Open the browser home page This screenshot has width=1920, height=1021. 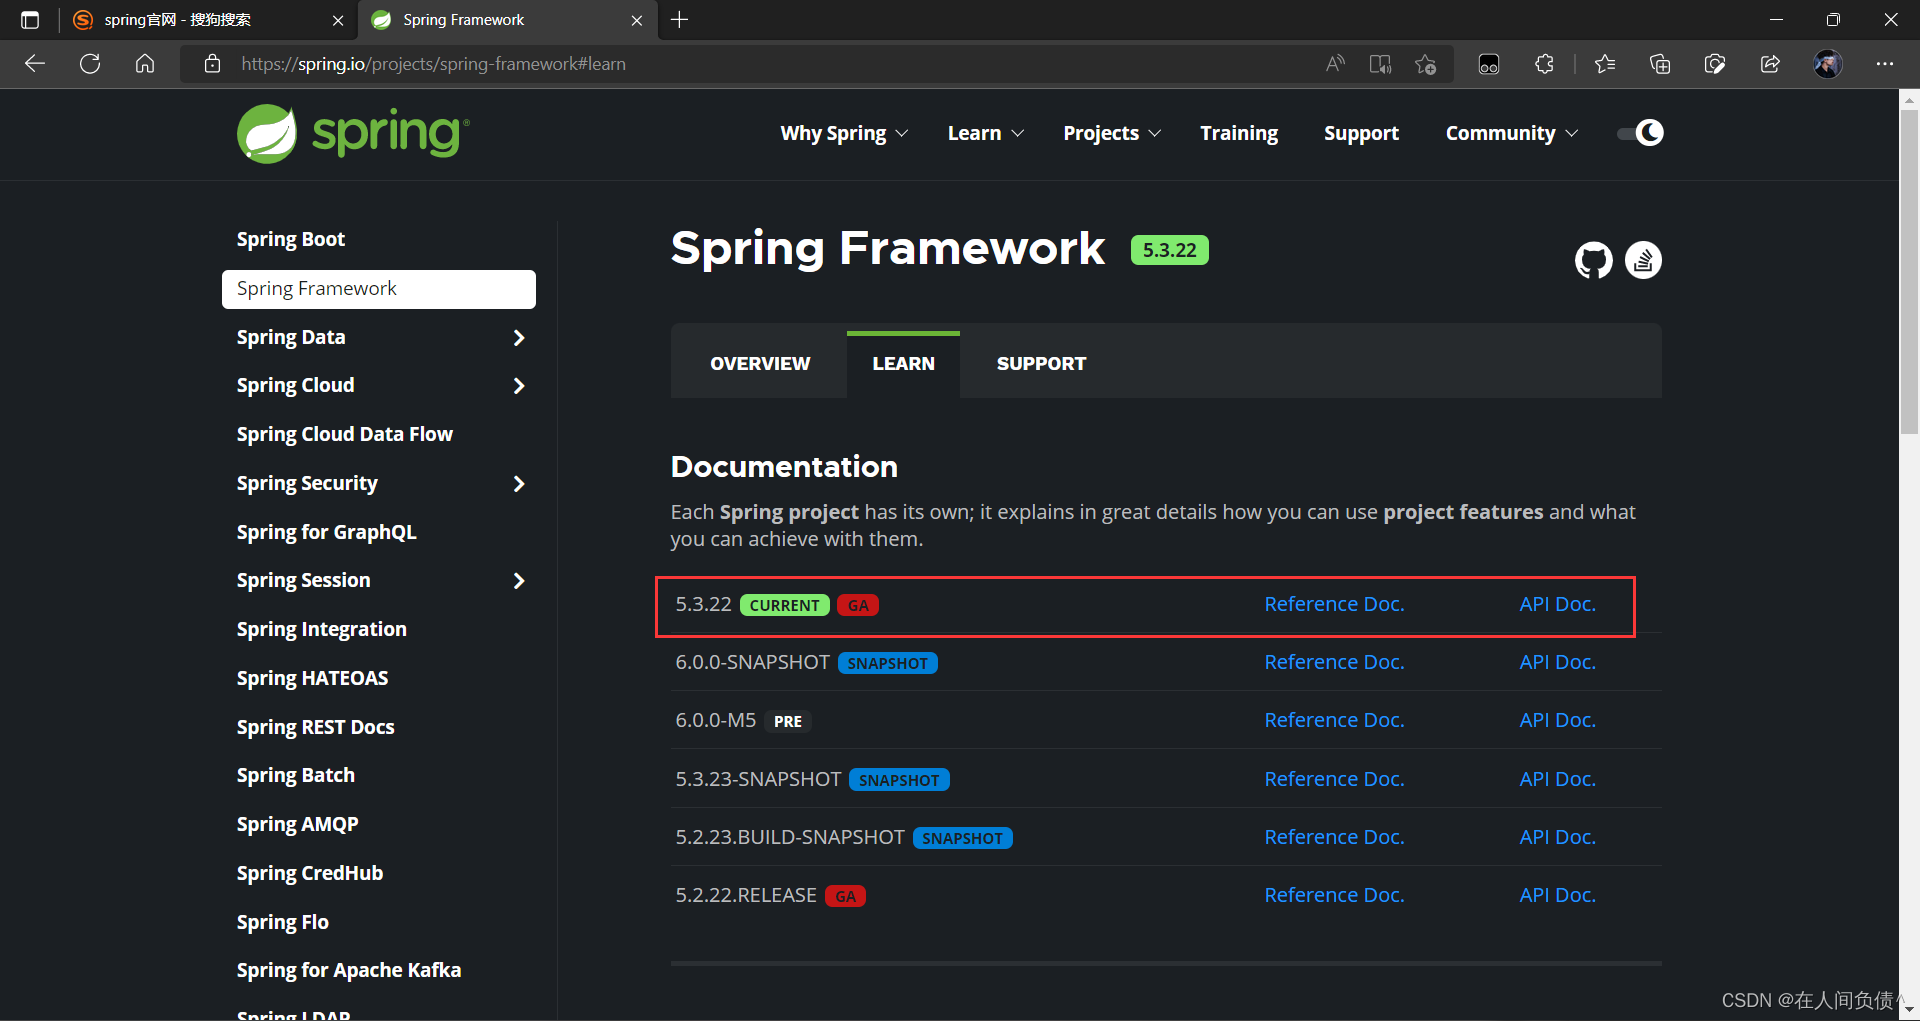[145, 64]
